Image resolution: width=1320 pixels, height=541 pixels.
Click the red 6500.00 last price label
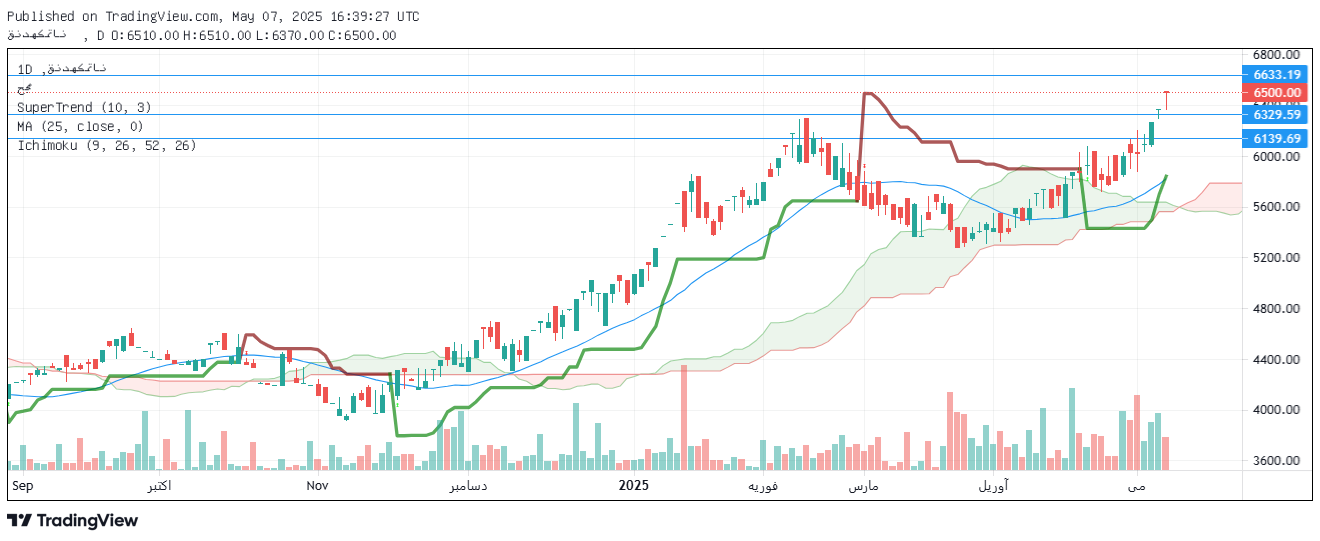(x=1277, y=93)
